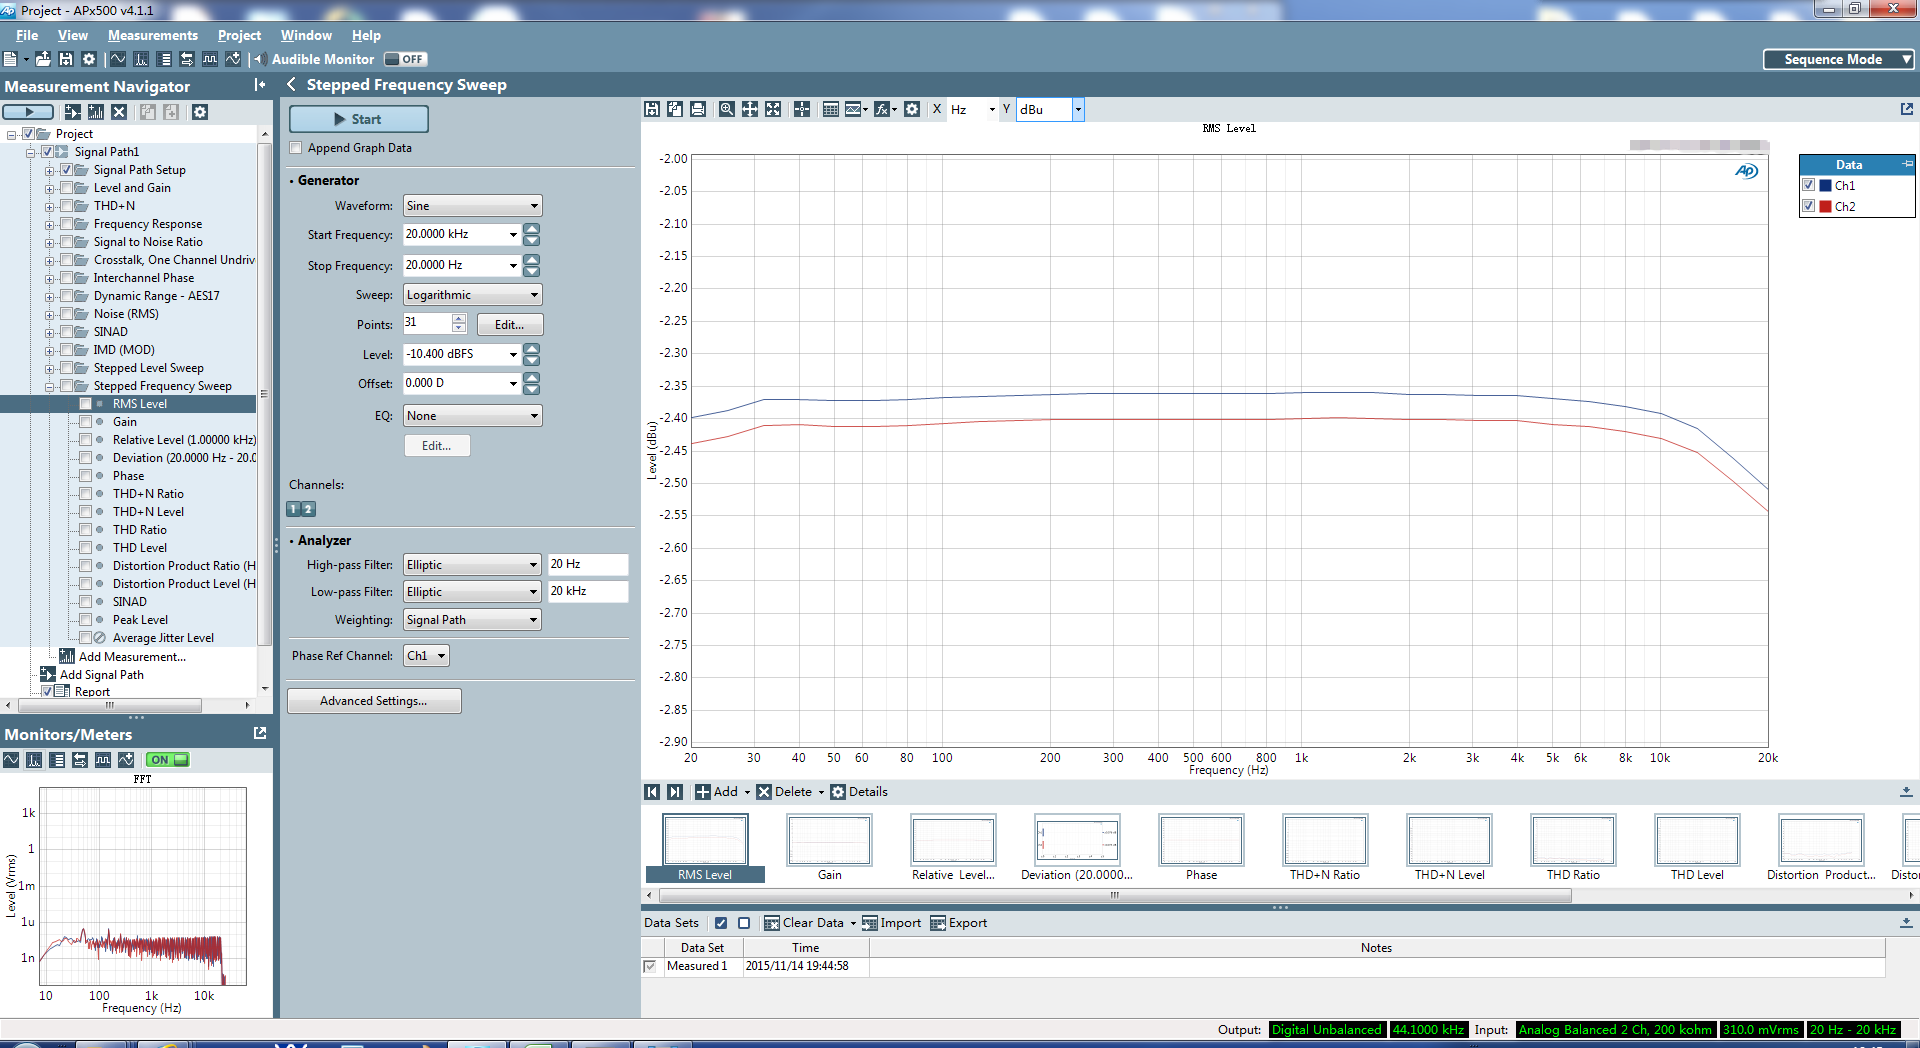Open Advanced Settings dialog
The image size is (1920, 1048).
[x=374, y=701]
